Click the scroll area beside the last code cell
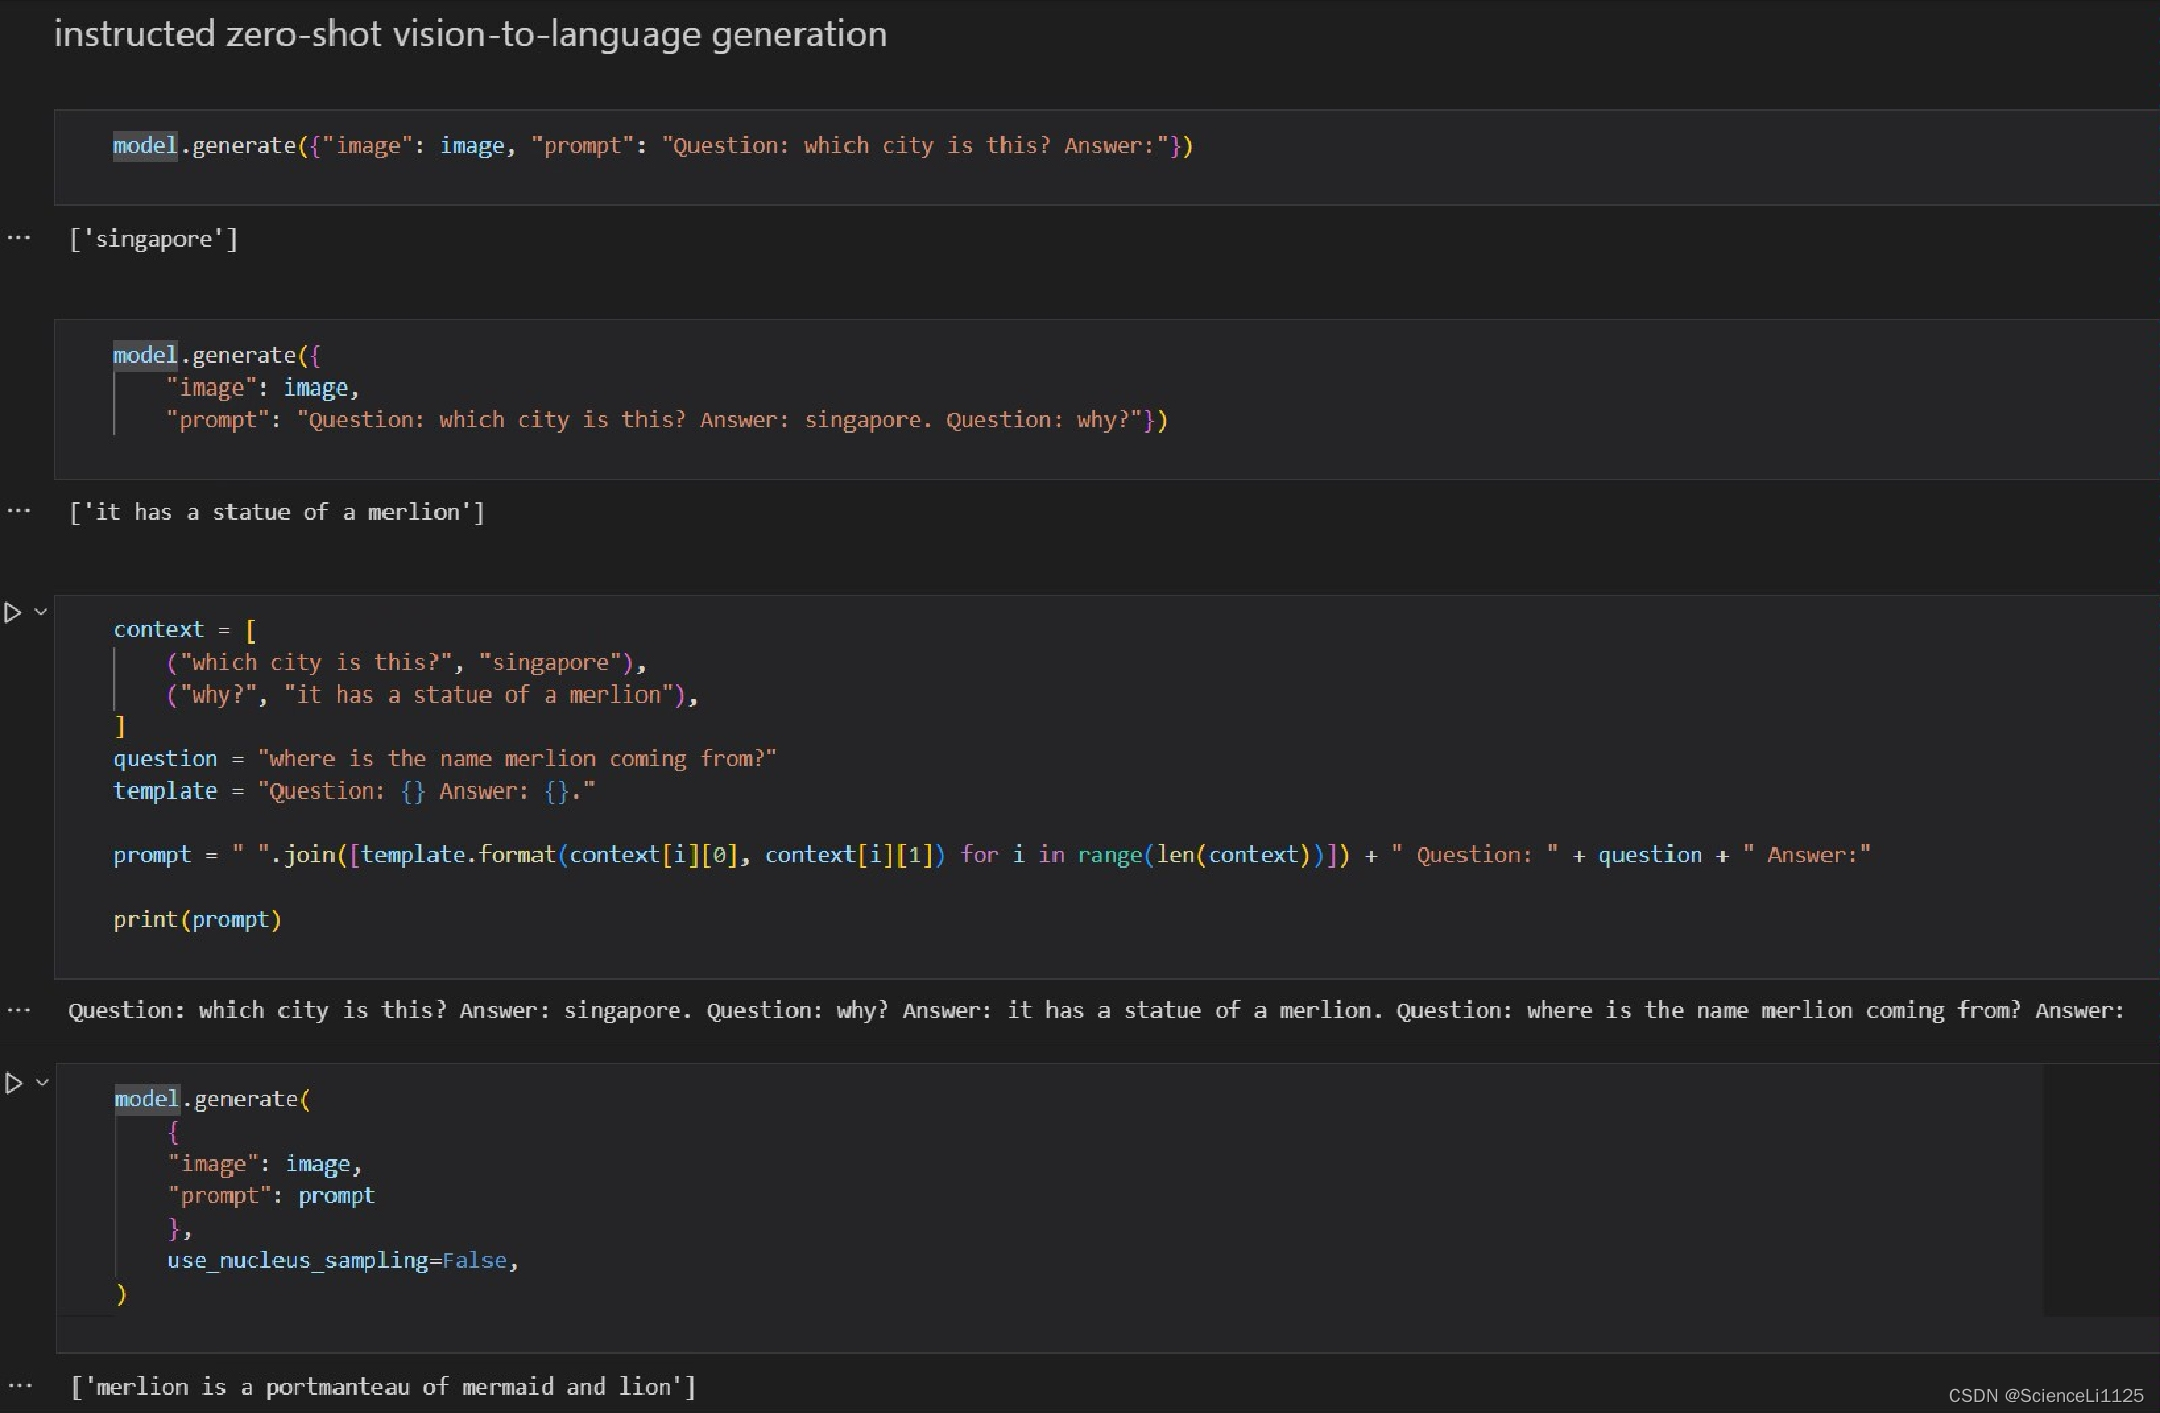This screenshot has width=2160, height=1413. 2100,1190
